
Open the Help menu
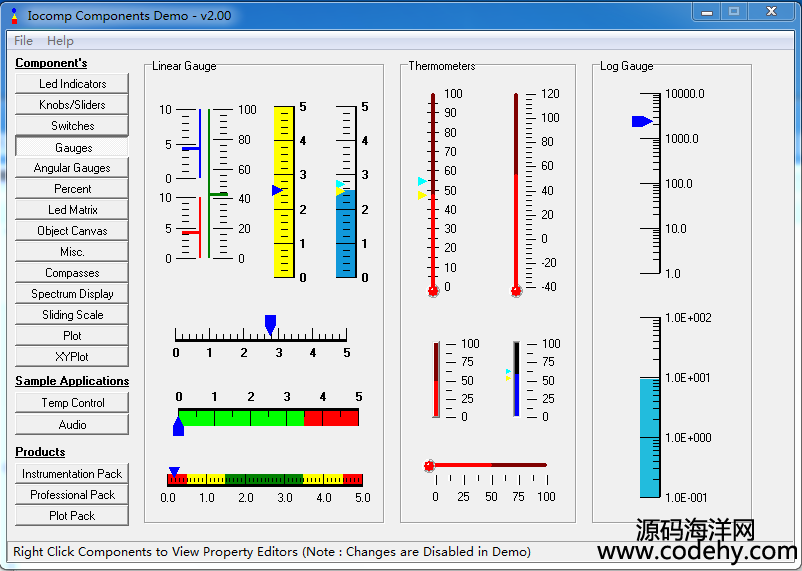(60, 40)
